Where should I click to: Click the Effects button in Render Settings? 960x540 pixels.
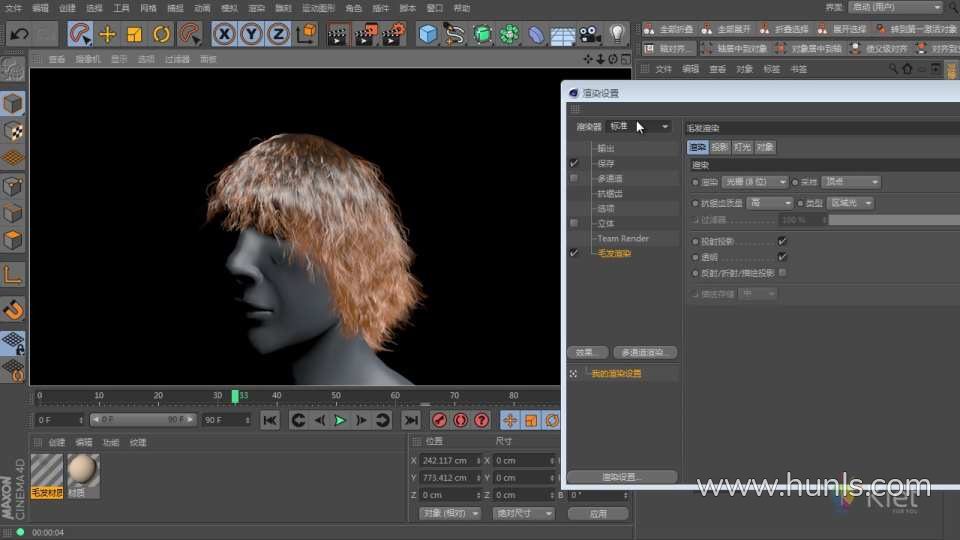[587, 352]
